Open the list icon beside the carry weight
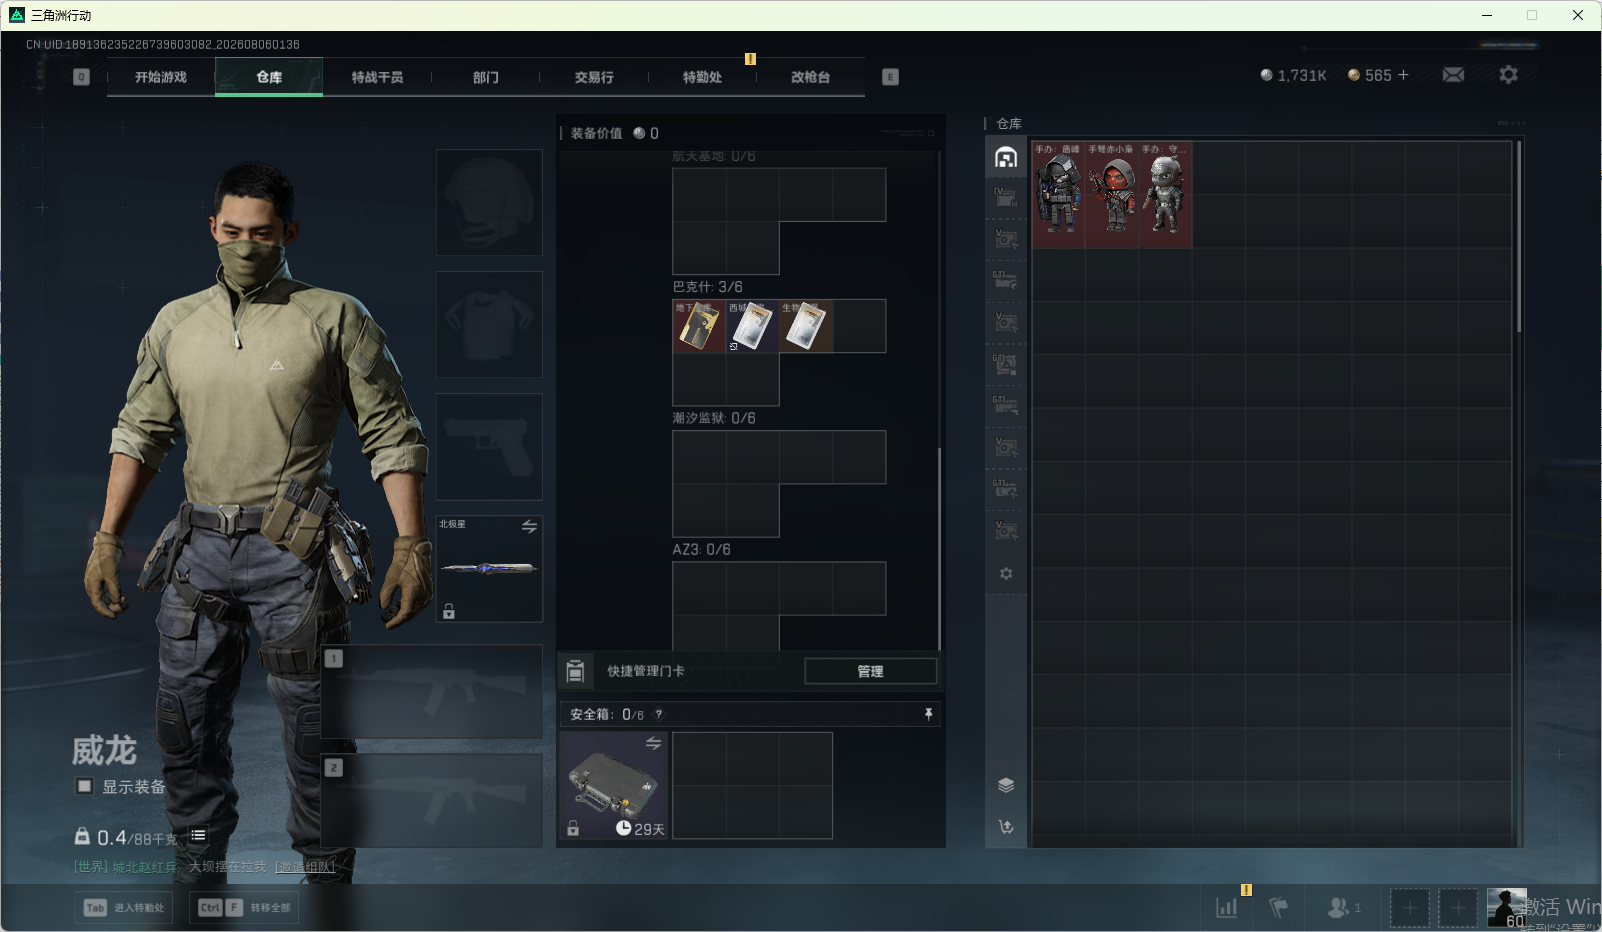 (x=198, y=835)
